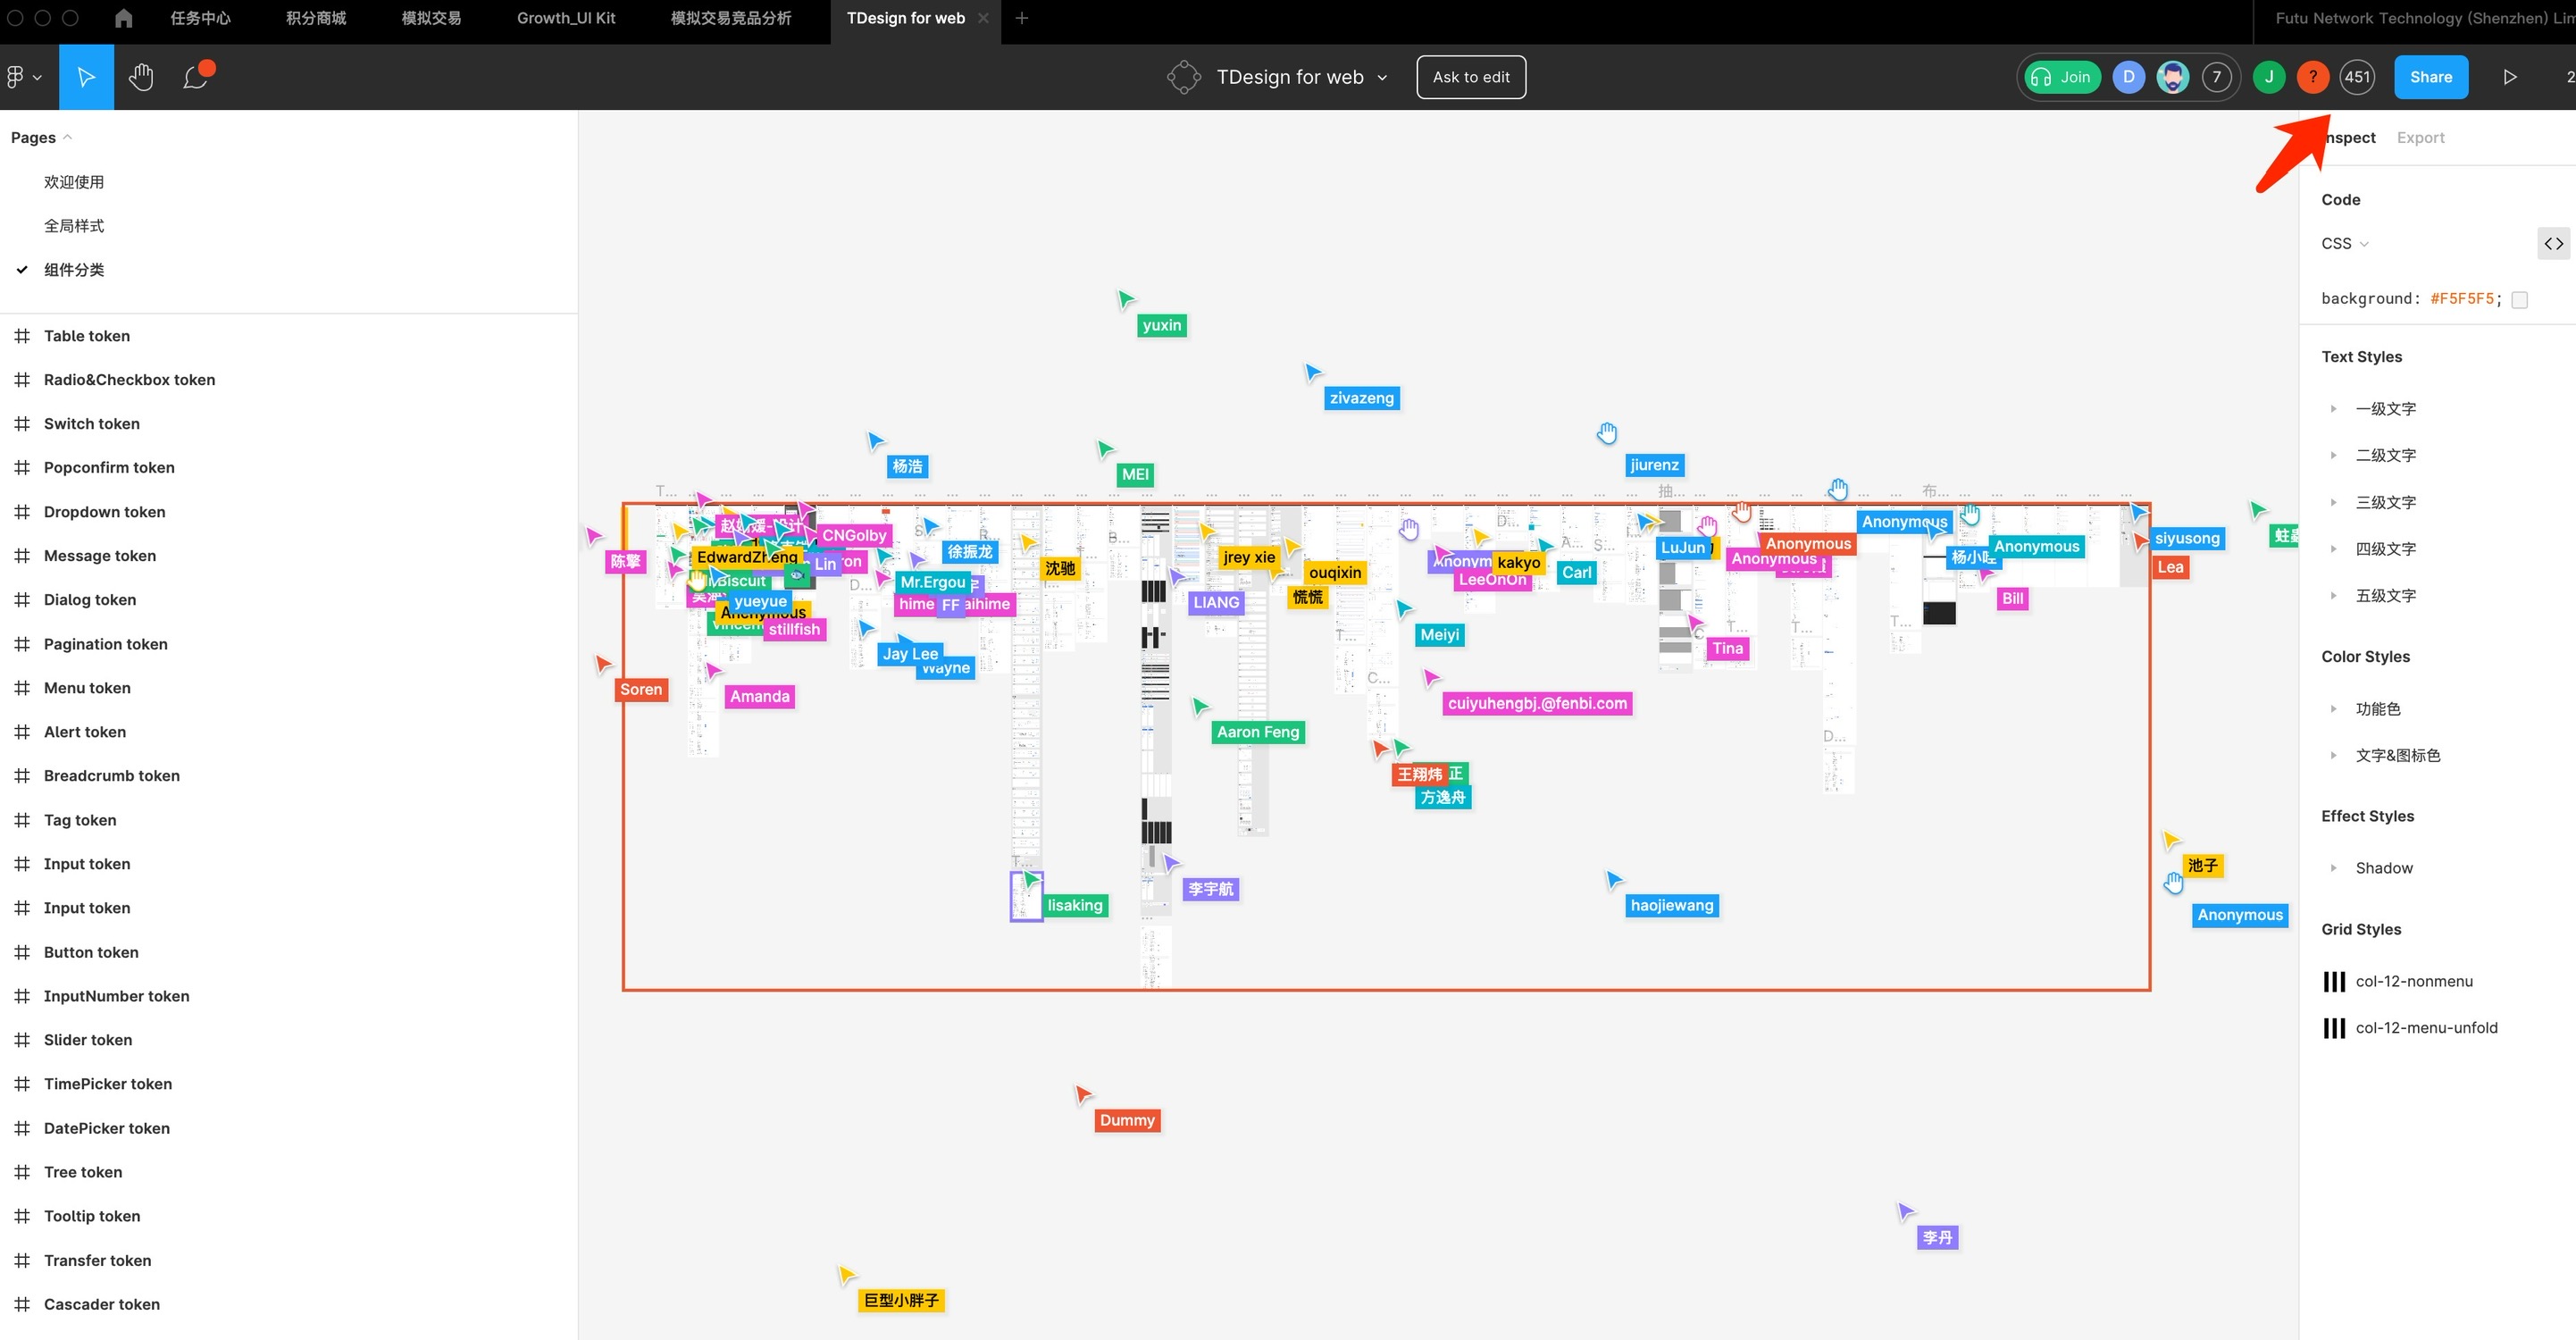The image size is (2576, 1340).
Task: Select the 欢迎使用 page
Action: point(74,182)
